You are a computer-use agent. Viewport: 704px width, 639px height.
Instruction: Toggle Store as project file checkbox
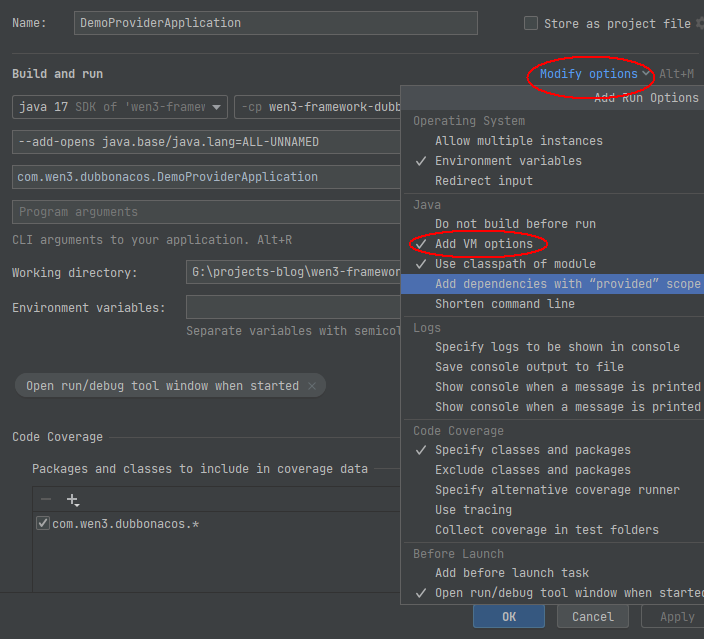point(531,23)
